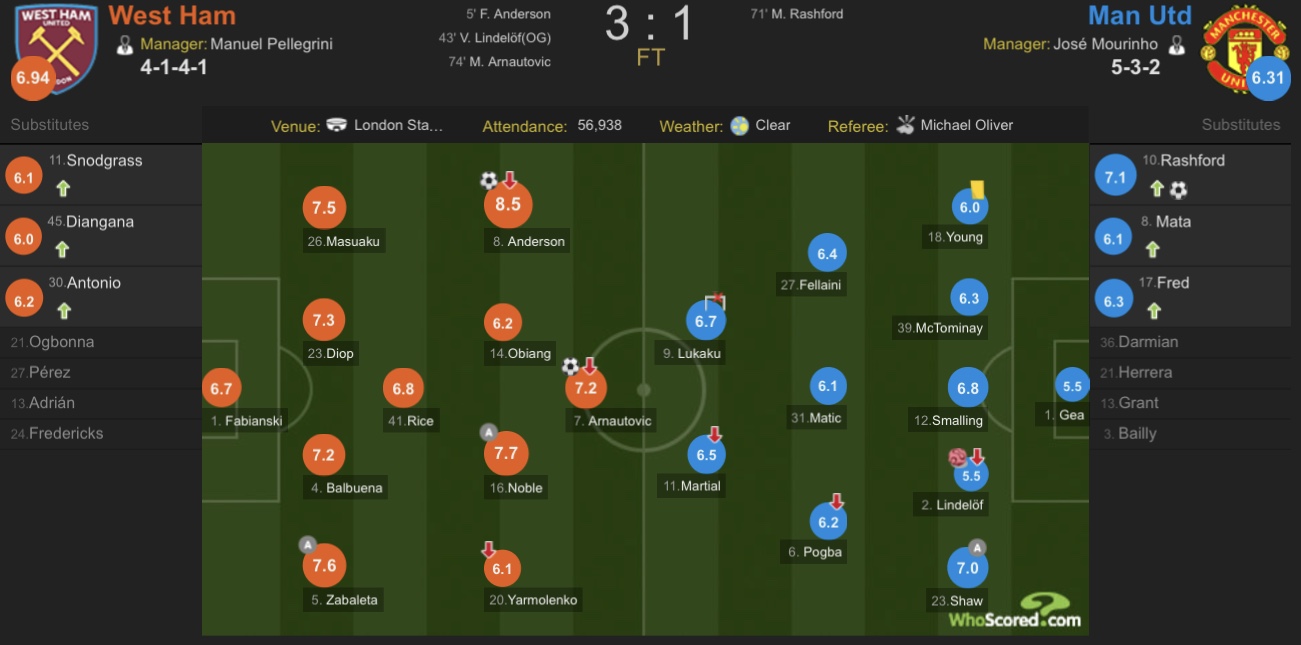Click the weather icon next to Clear

[x=740, y=126]
